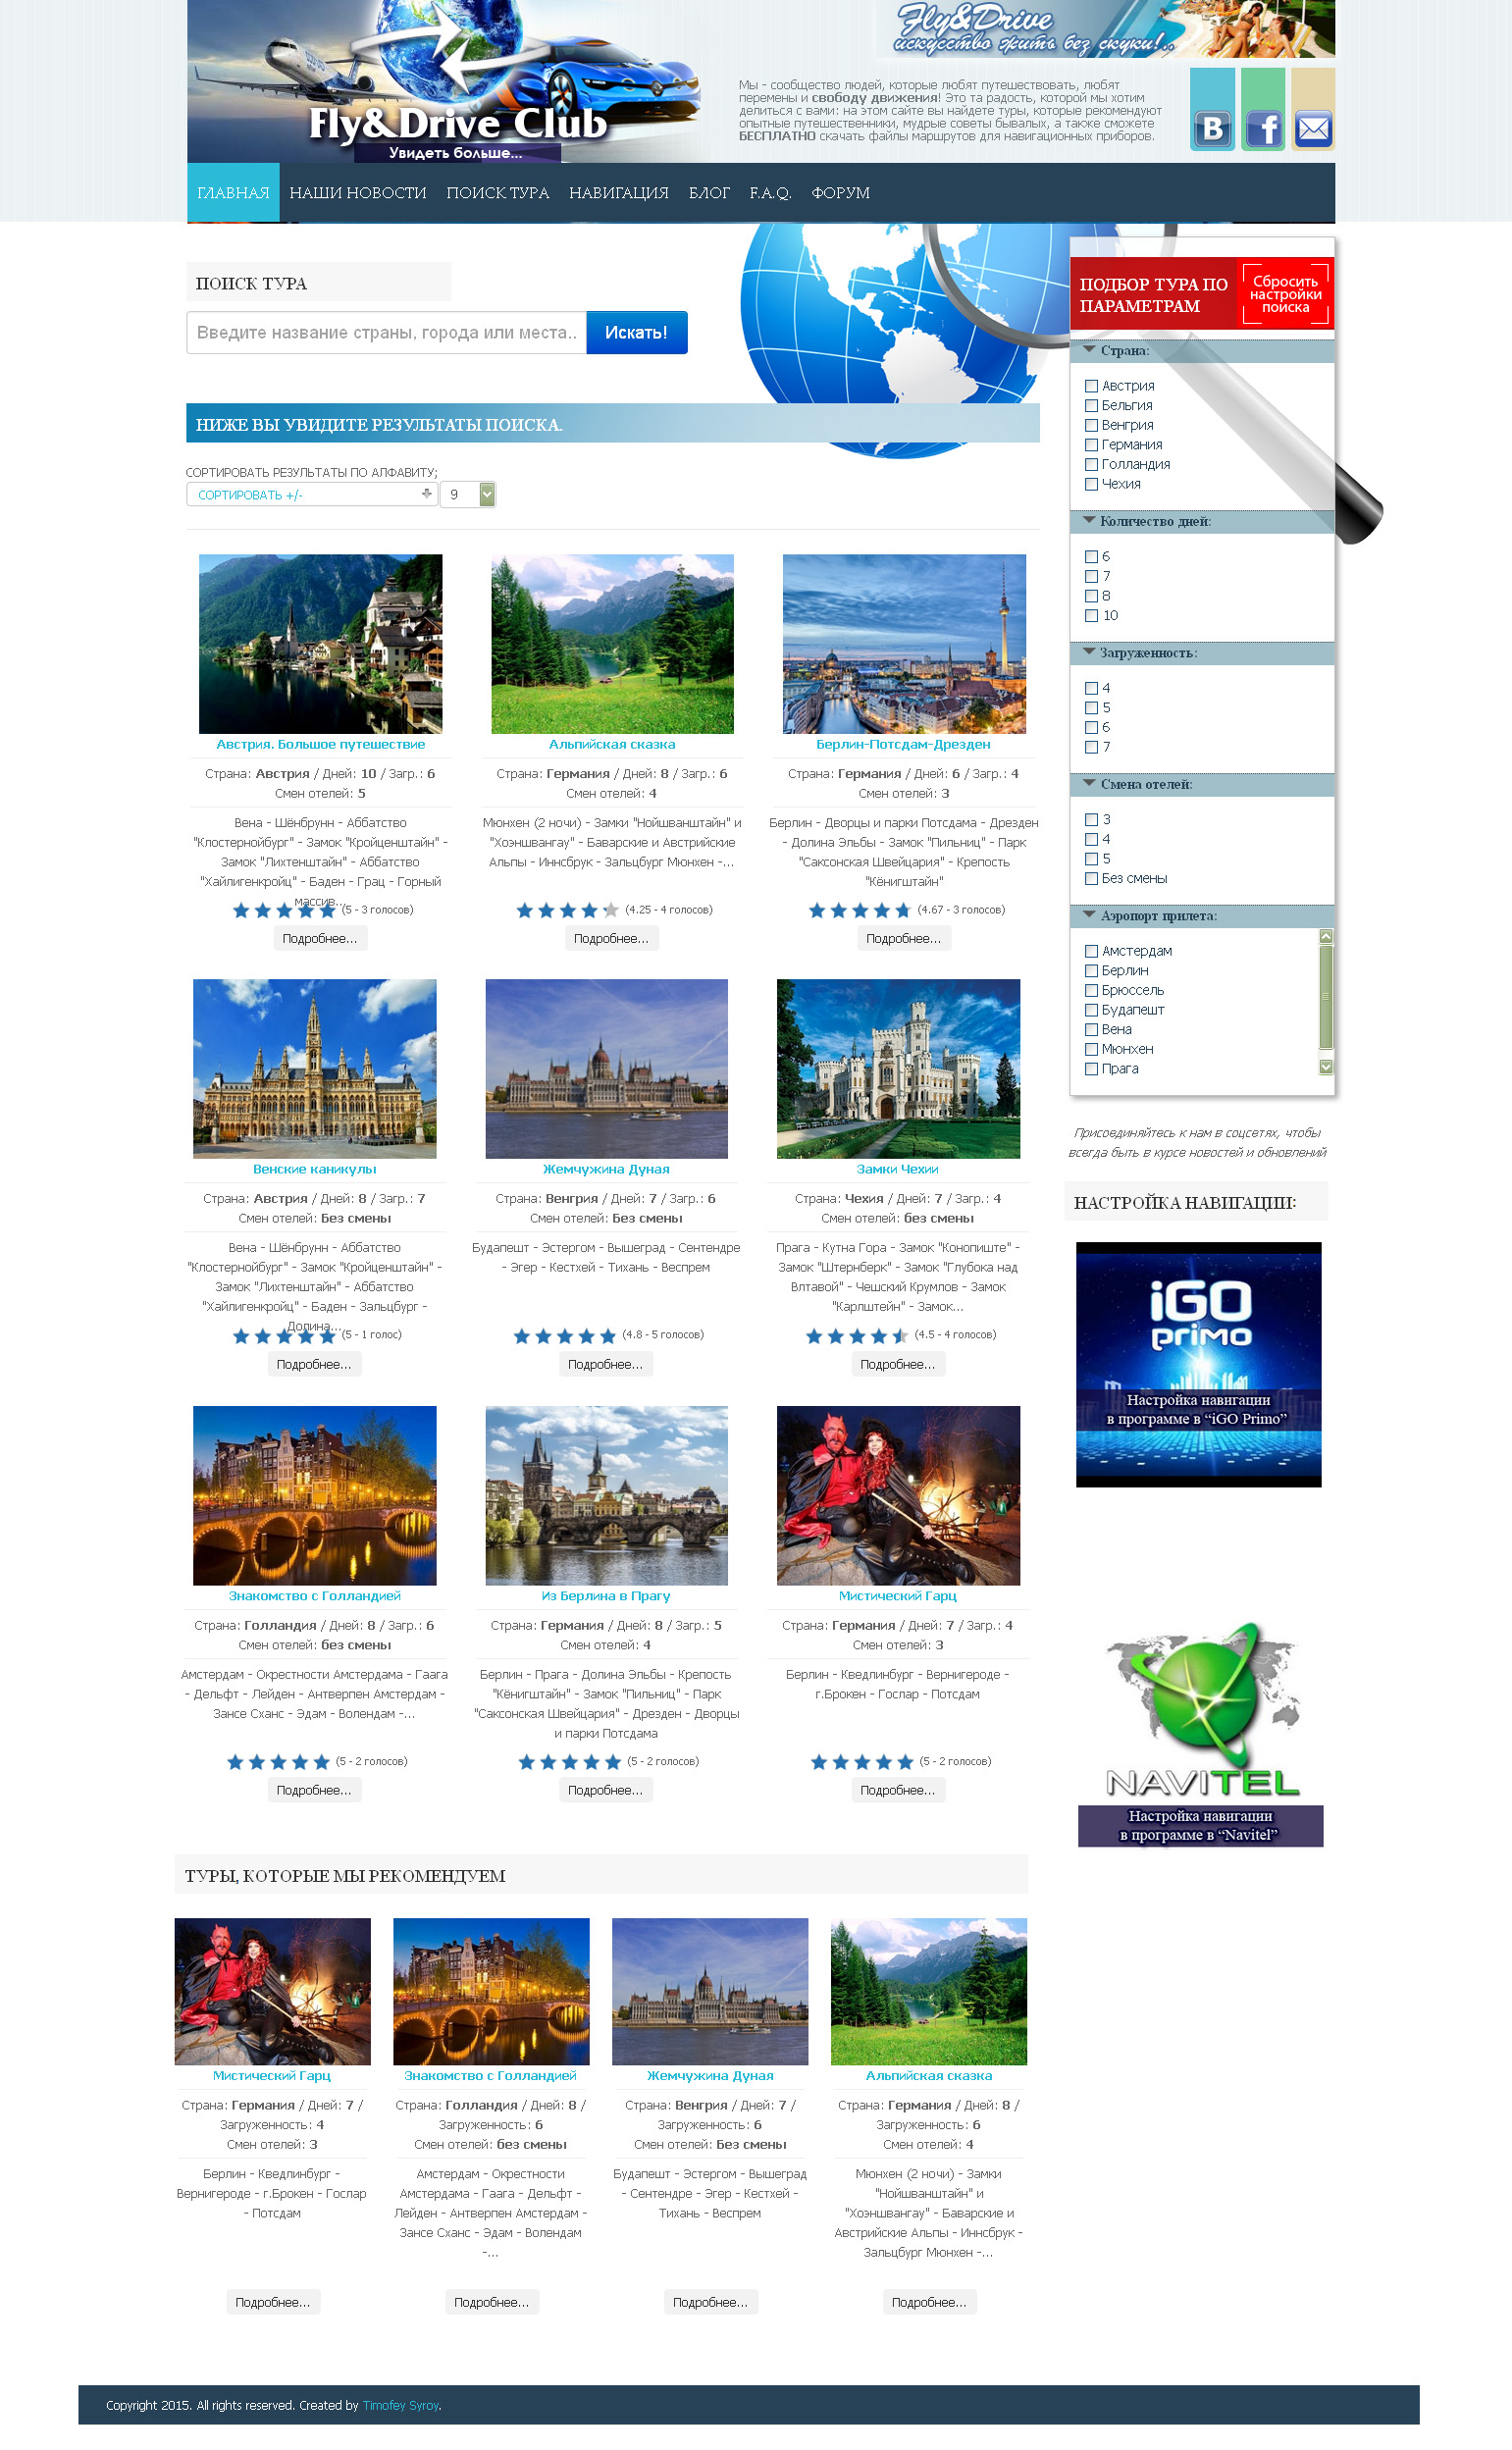Click Подробнее under Берлин-Потсдам-Дрезден
The width and height of the screenshot is (1512, 2450).
tap(903, 939)
